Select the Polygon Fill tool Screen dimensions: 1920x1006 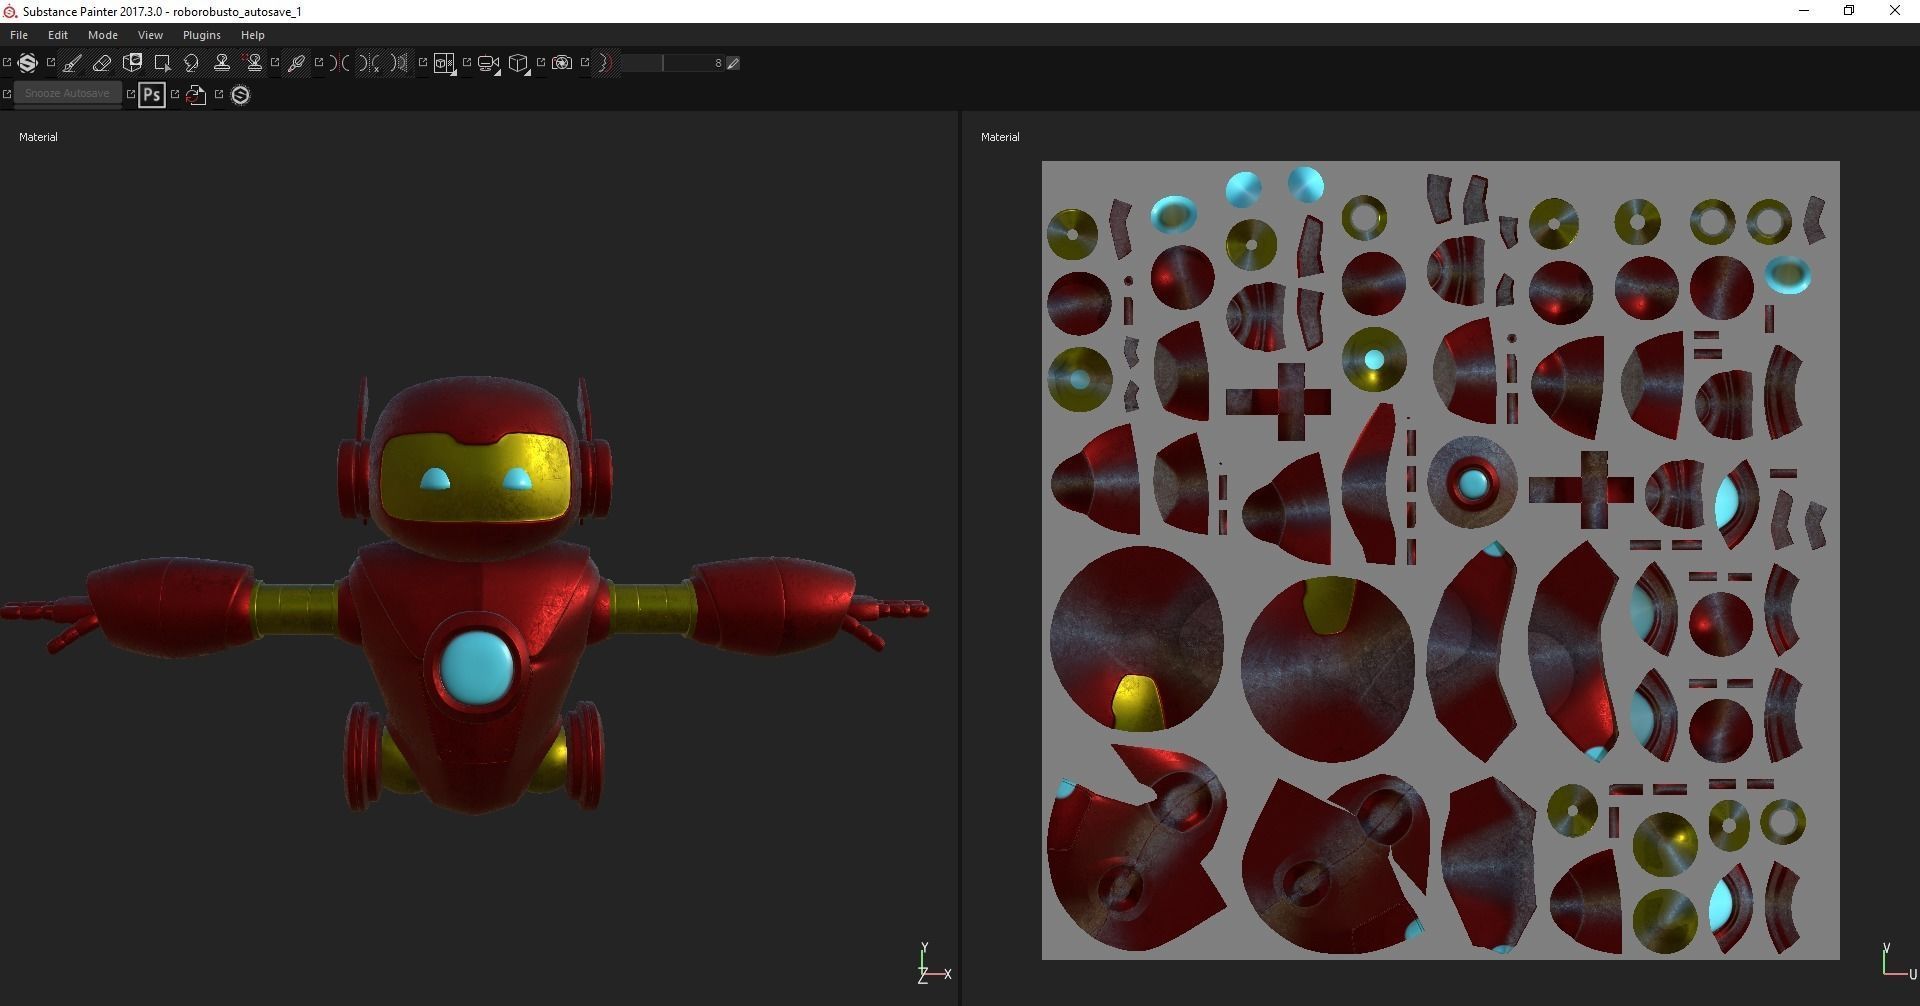(162, 63)
